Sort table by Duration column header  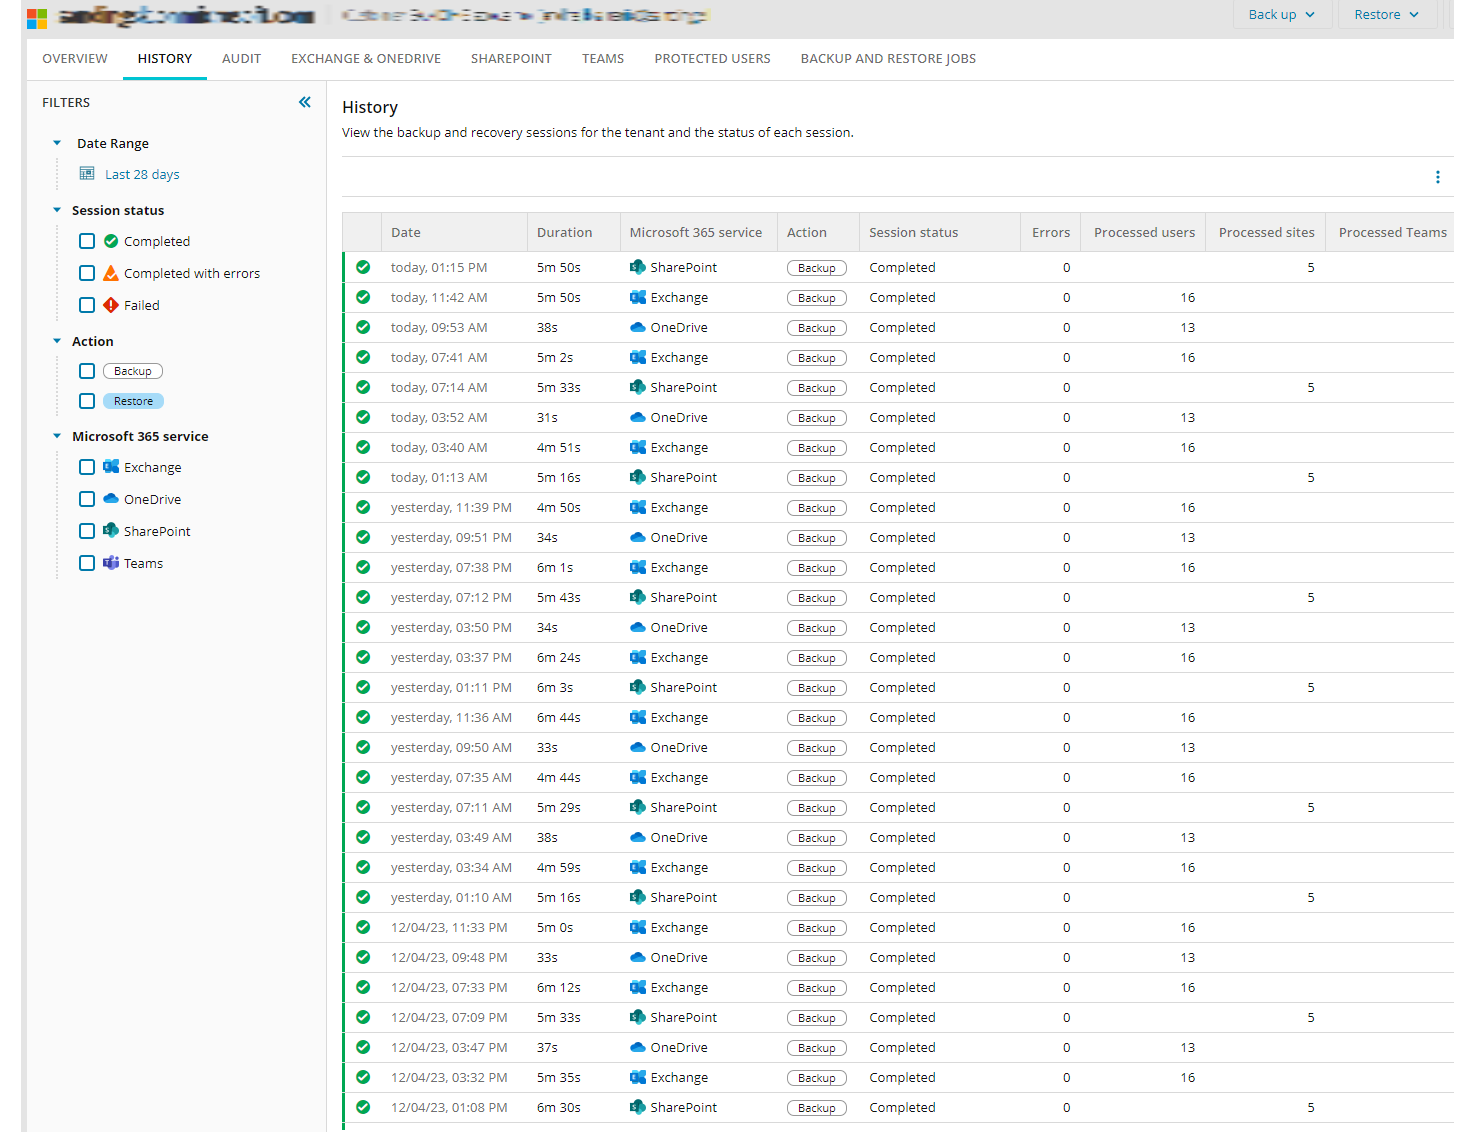(564, 232)
